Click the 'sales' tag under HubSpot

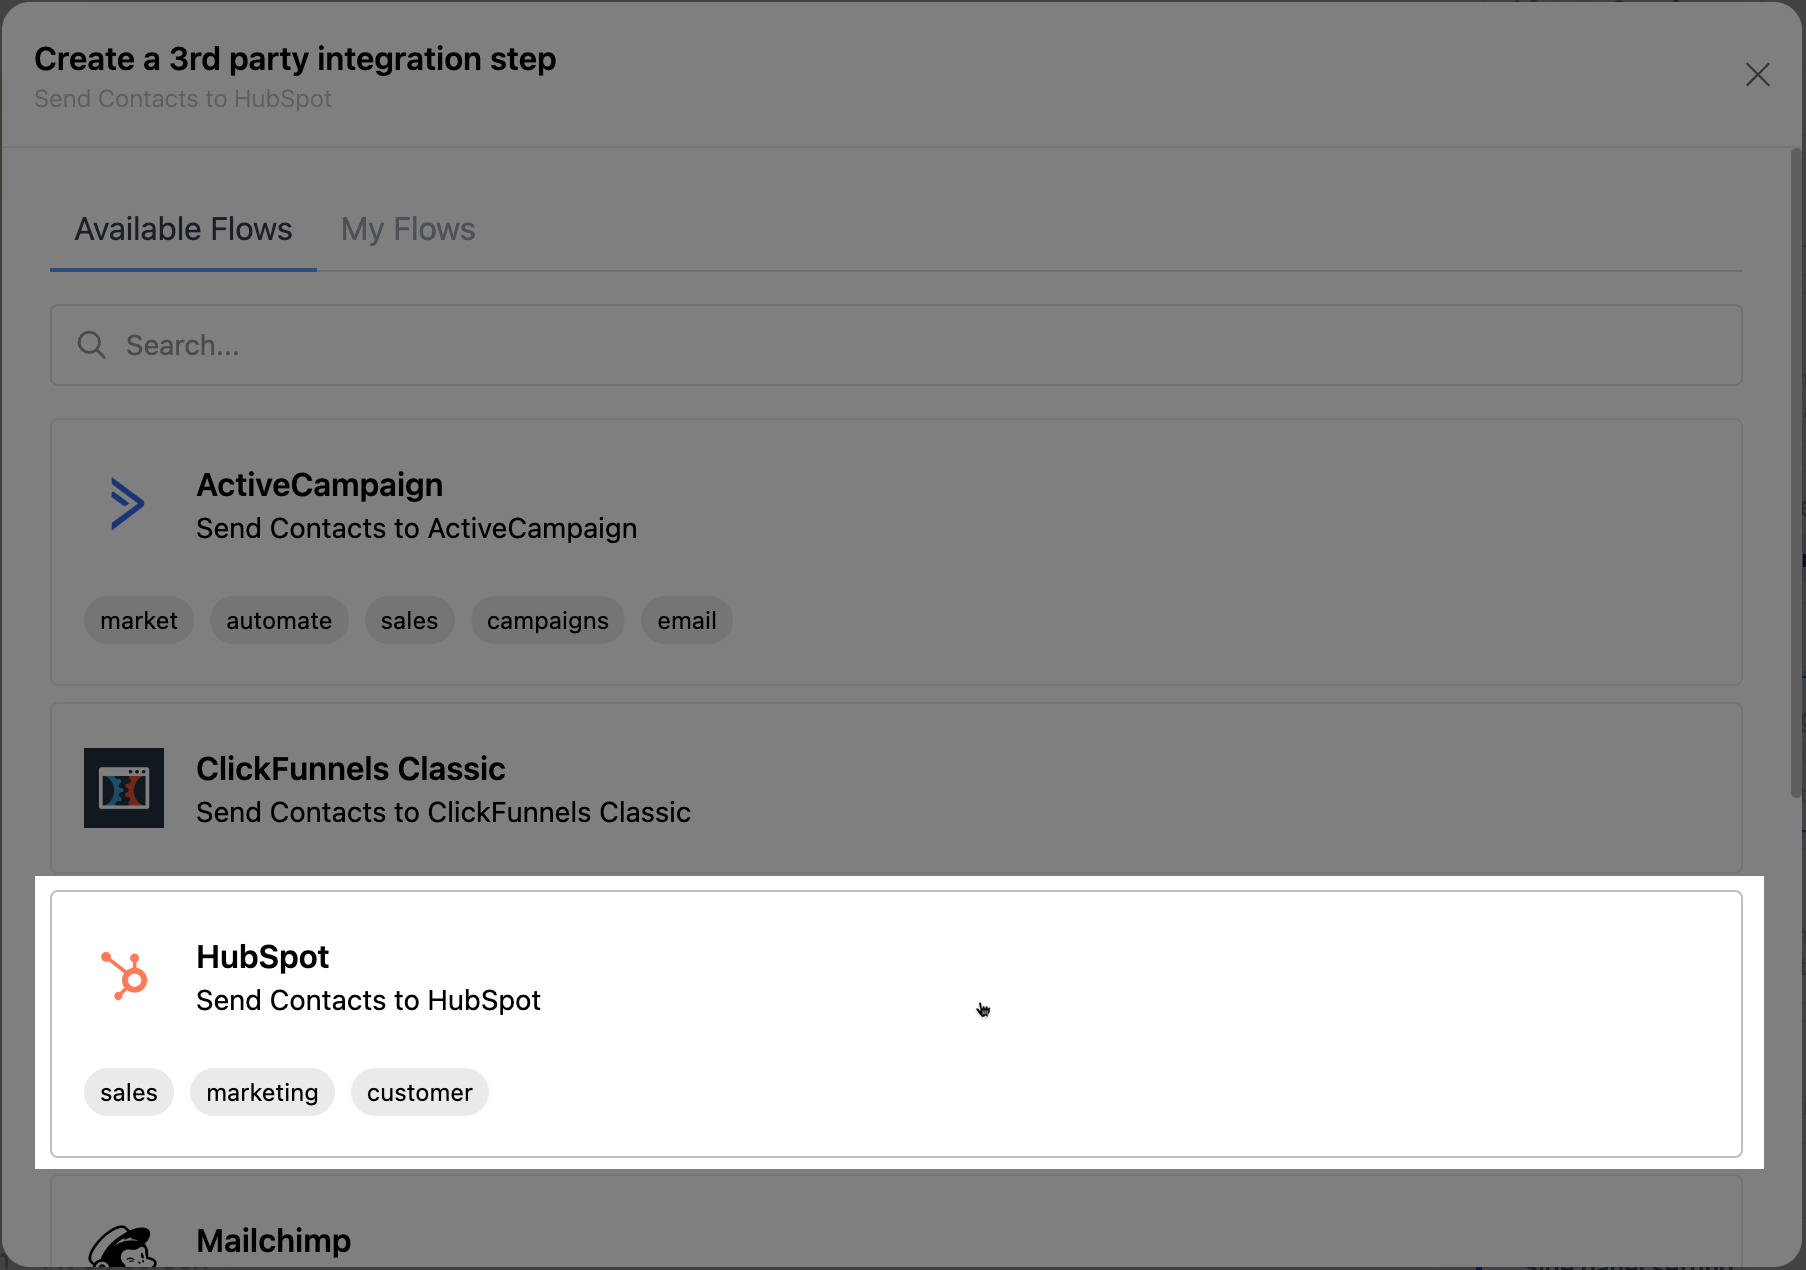click(x=129, y=1093)
